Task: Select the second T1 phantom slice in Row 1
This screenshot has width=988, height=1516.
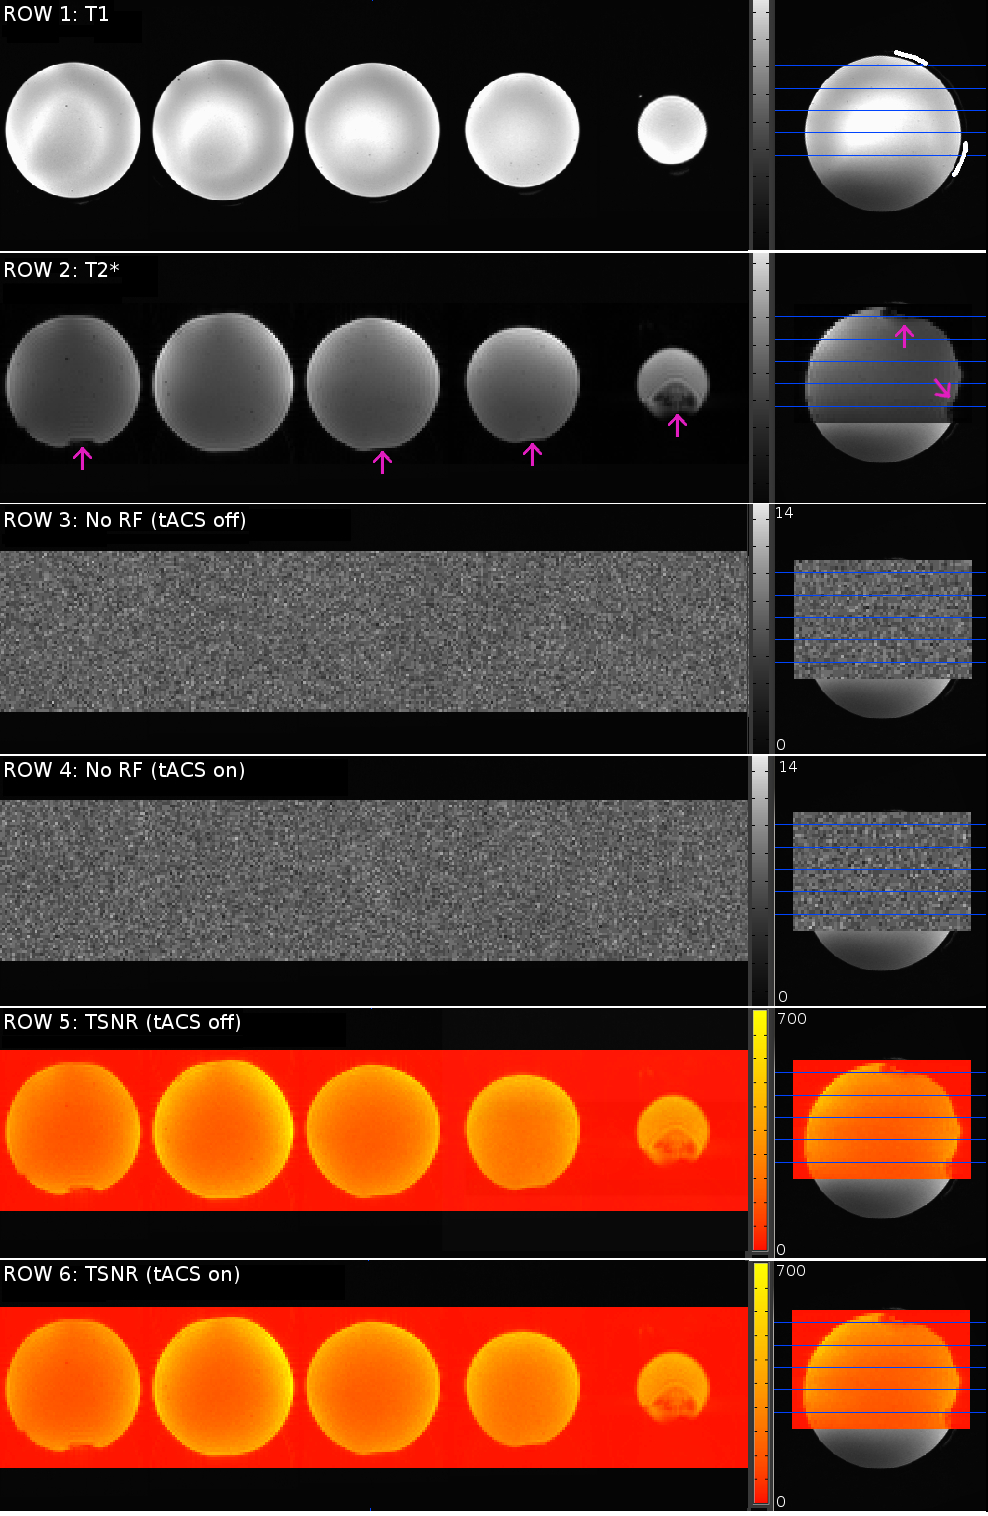Action: [x=222, y=131]
